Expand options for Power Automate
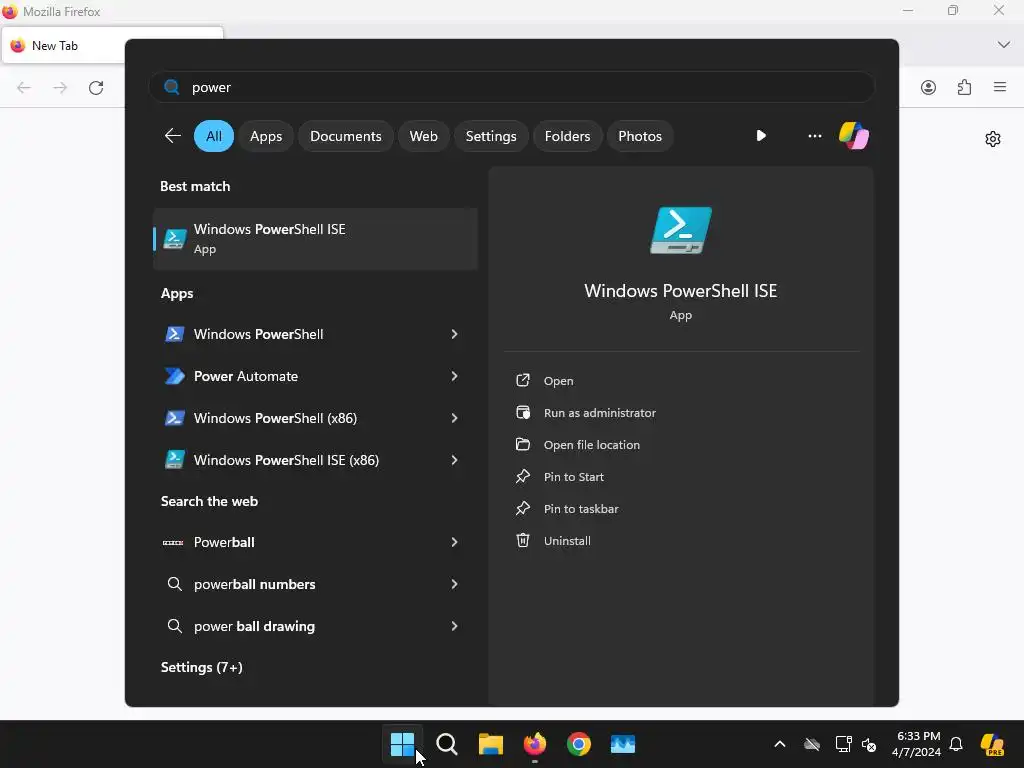The width and height of the screenshot is (1024, 768). coord(455,376)
